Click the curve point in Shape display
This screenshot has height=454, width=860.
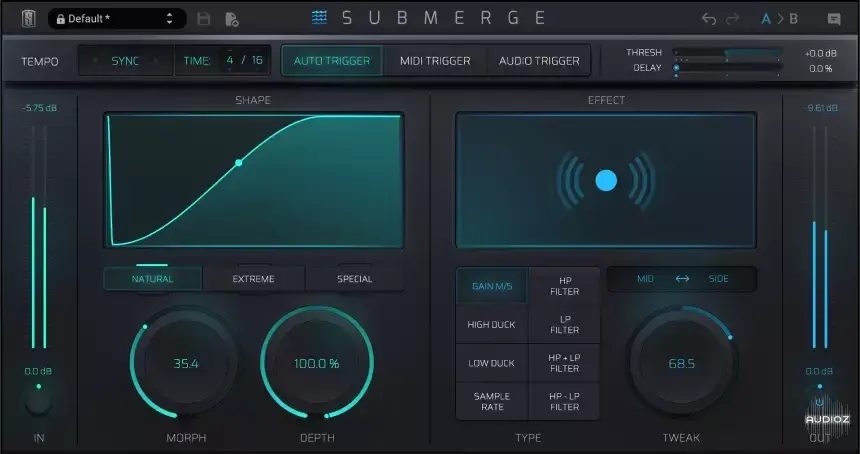click(x=238, y=162)
